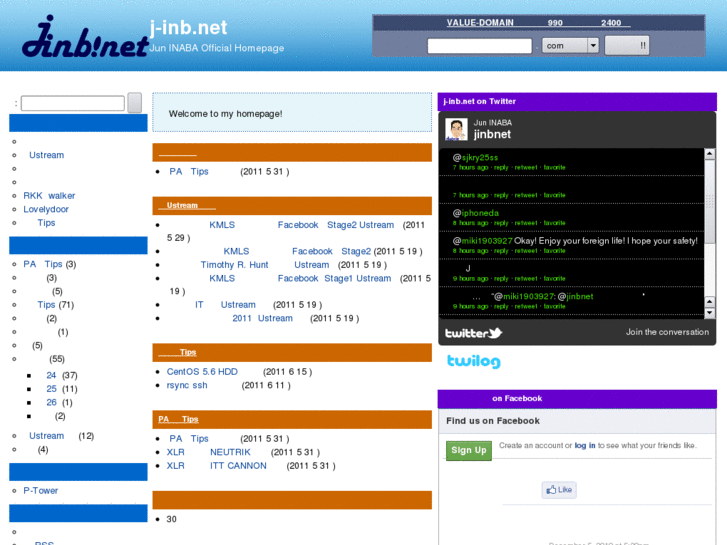
Task: Open the PA Tips (3) category
Action: (x=43, y=264)
